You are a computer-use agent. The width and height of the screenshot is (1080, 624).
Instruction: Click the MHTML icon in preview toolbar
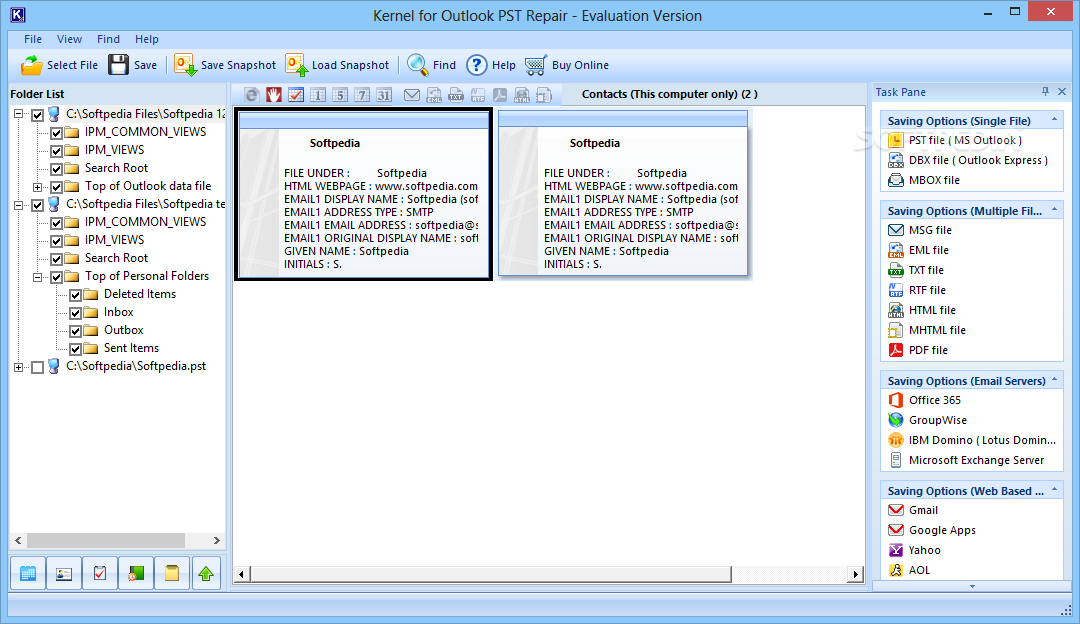[544, 95]
